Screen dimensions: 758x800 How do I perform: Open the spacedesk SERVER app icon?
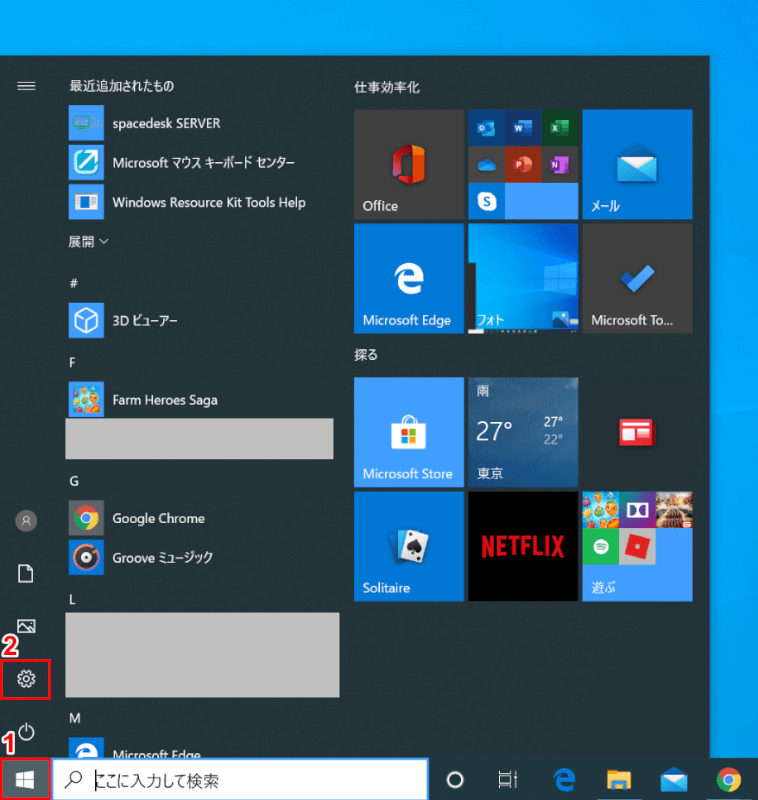click(86, 123)
